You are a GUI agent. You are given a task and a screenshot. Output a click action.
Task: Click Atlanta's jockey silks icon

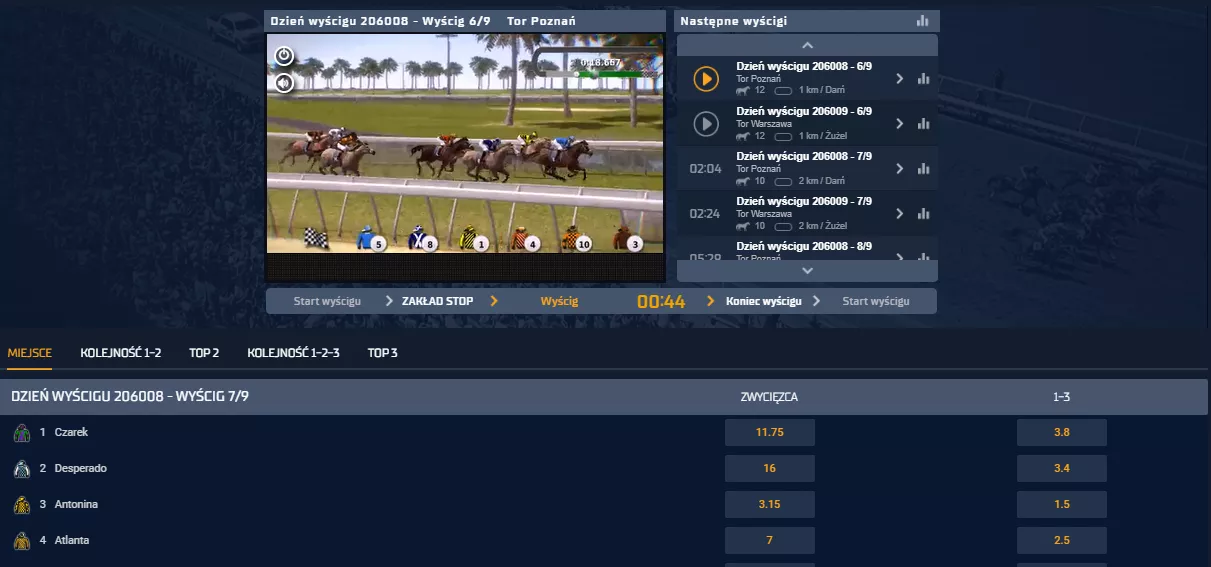tap(22, 541)
